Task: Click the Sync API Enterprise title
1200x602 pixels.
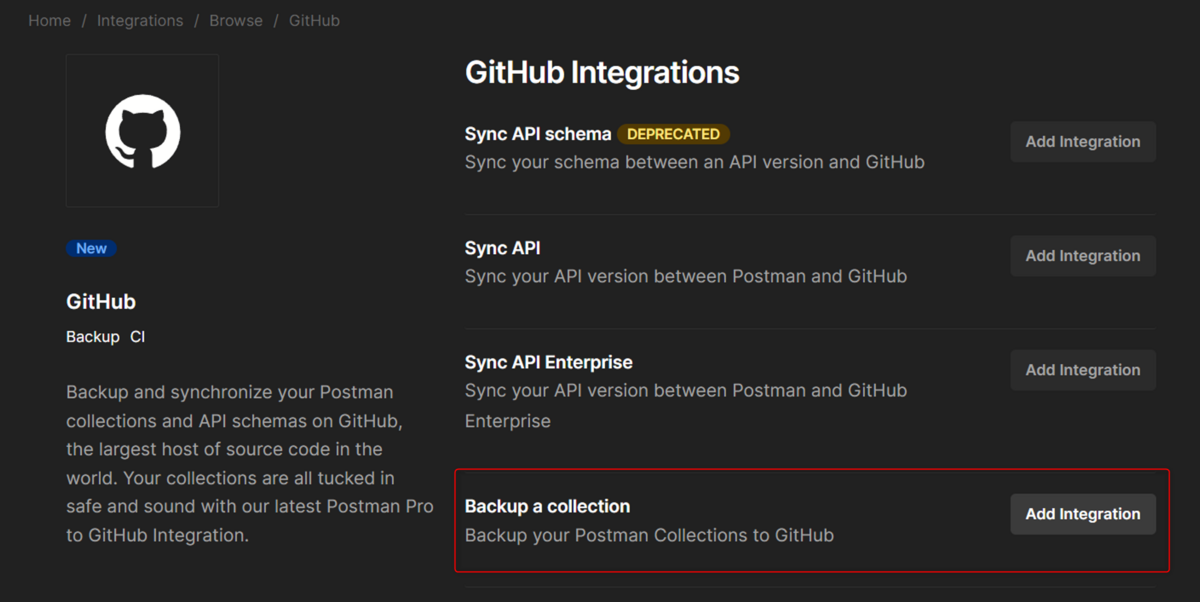Action: coord(549,362)
